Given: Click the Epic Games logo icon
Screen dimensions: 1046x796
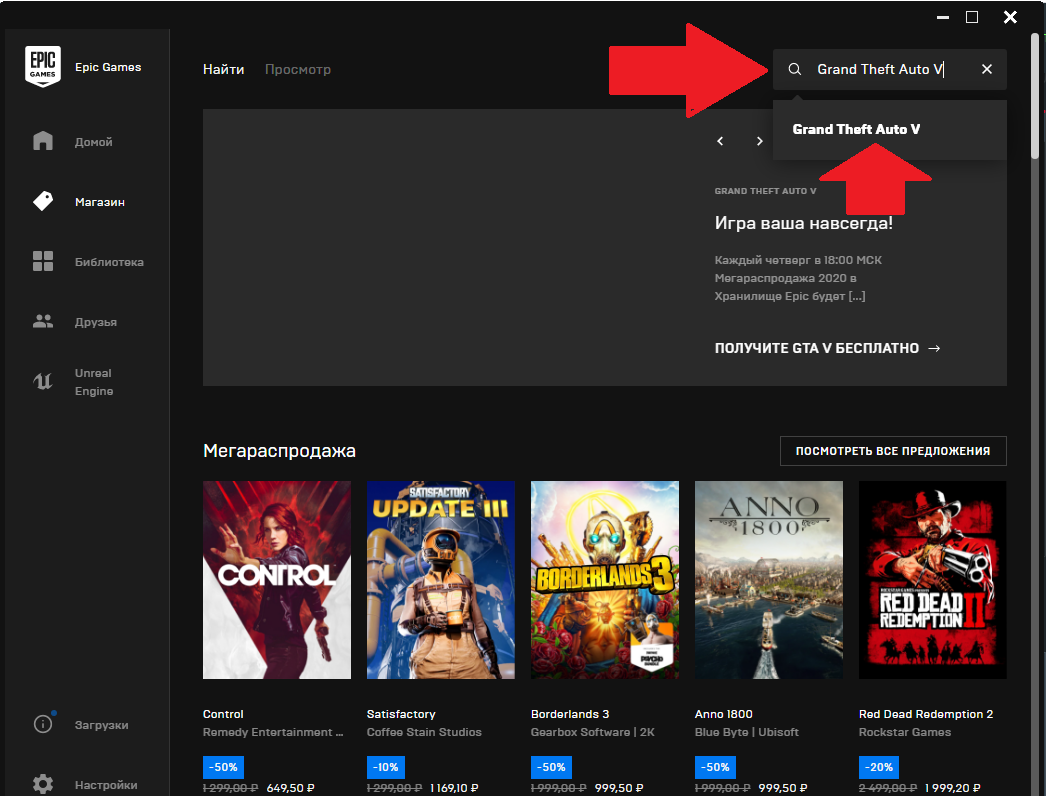Looking at the screenshot, I should (43, 66).
